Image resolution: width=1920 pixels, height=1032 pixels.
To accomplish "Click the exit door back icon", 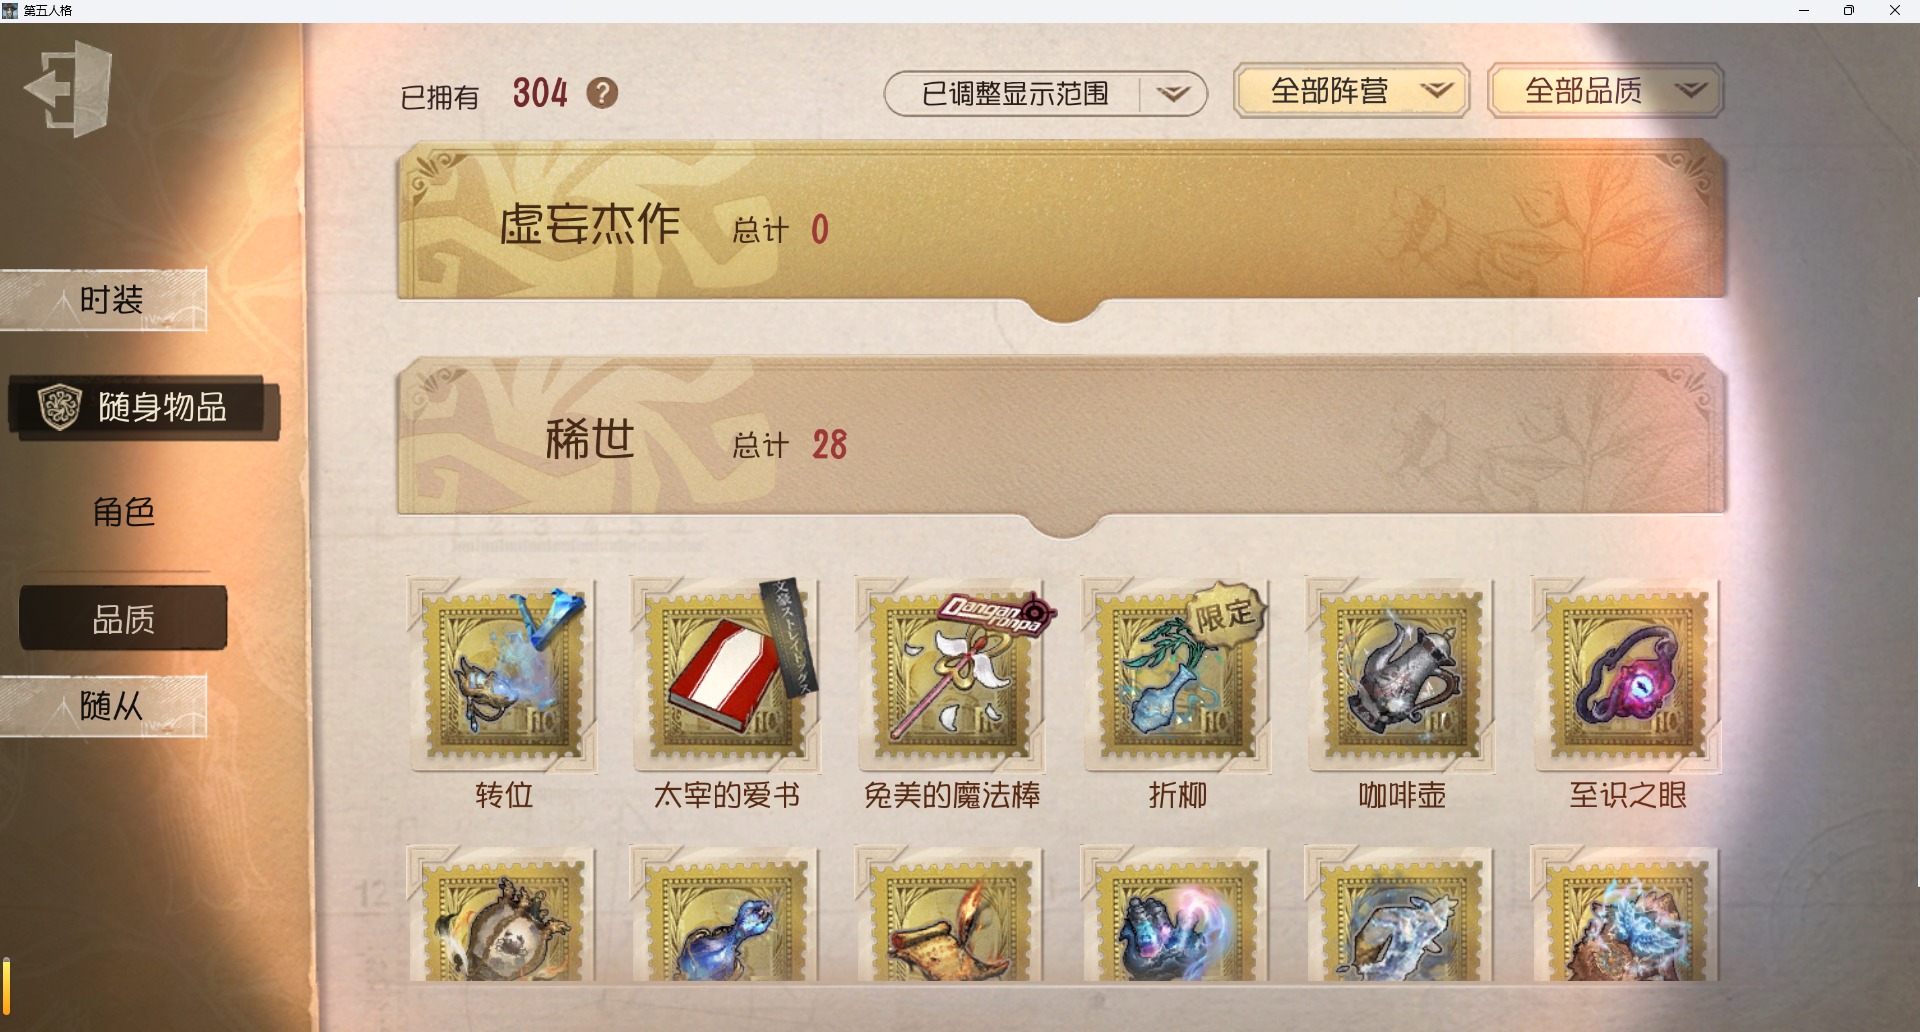I will pyautogui.click(x=68, y=88).
